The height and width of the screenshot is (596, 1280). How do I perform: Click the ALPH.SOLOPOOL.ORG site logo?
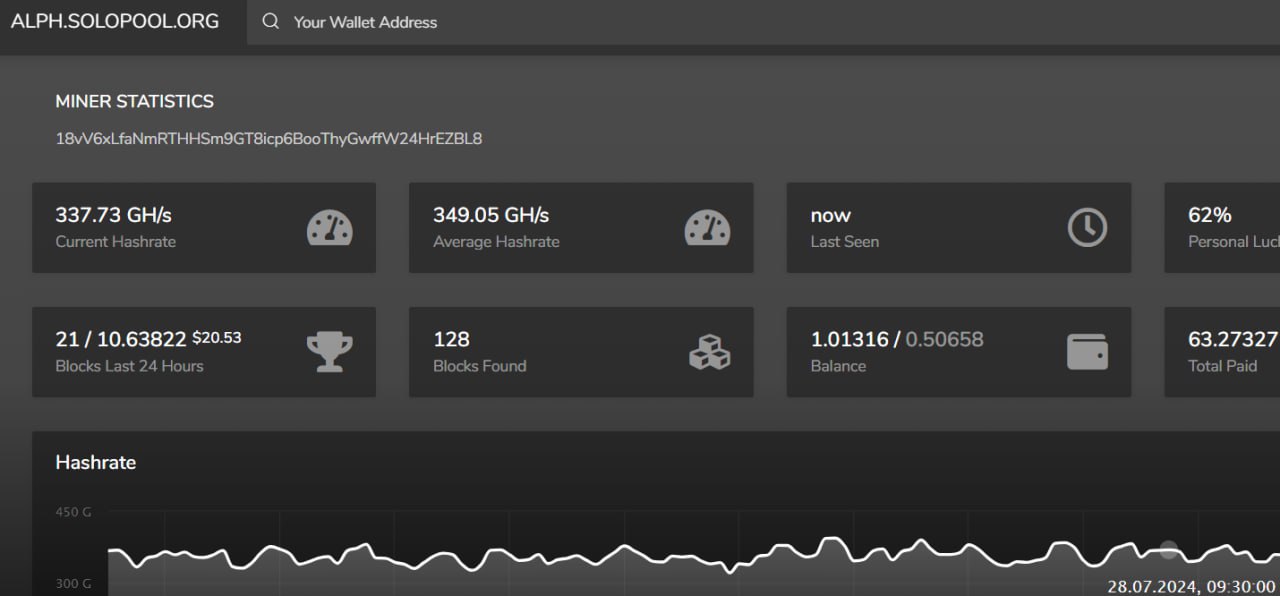point(115,21)
